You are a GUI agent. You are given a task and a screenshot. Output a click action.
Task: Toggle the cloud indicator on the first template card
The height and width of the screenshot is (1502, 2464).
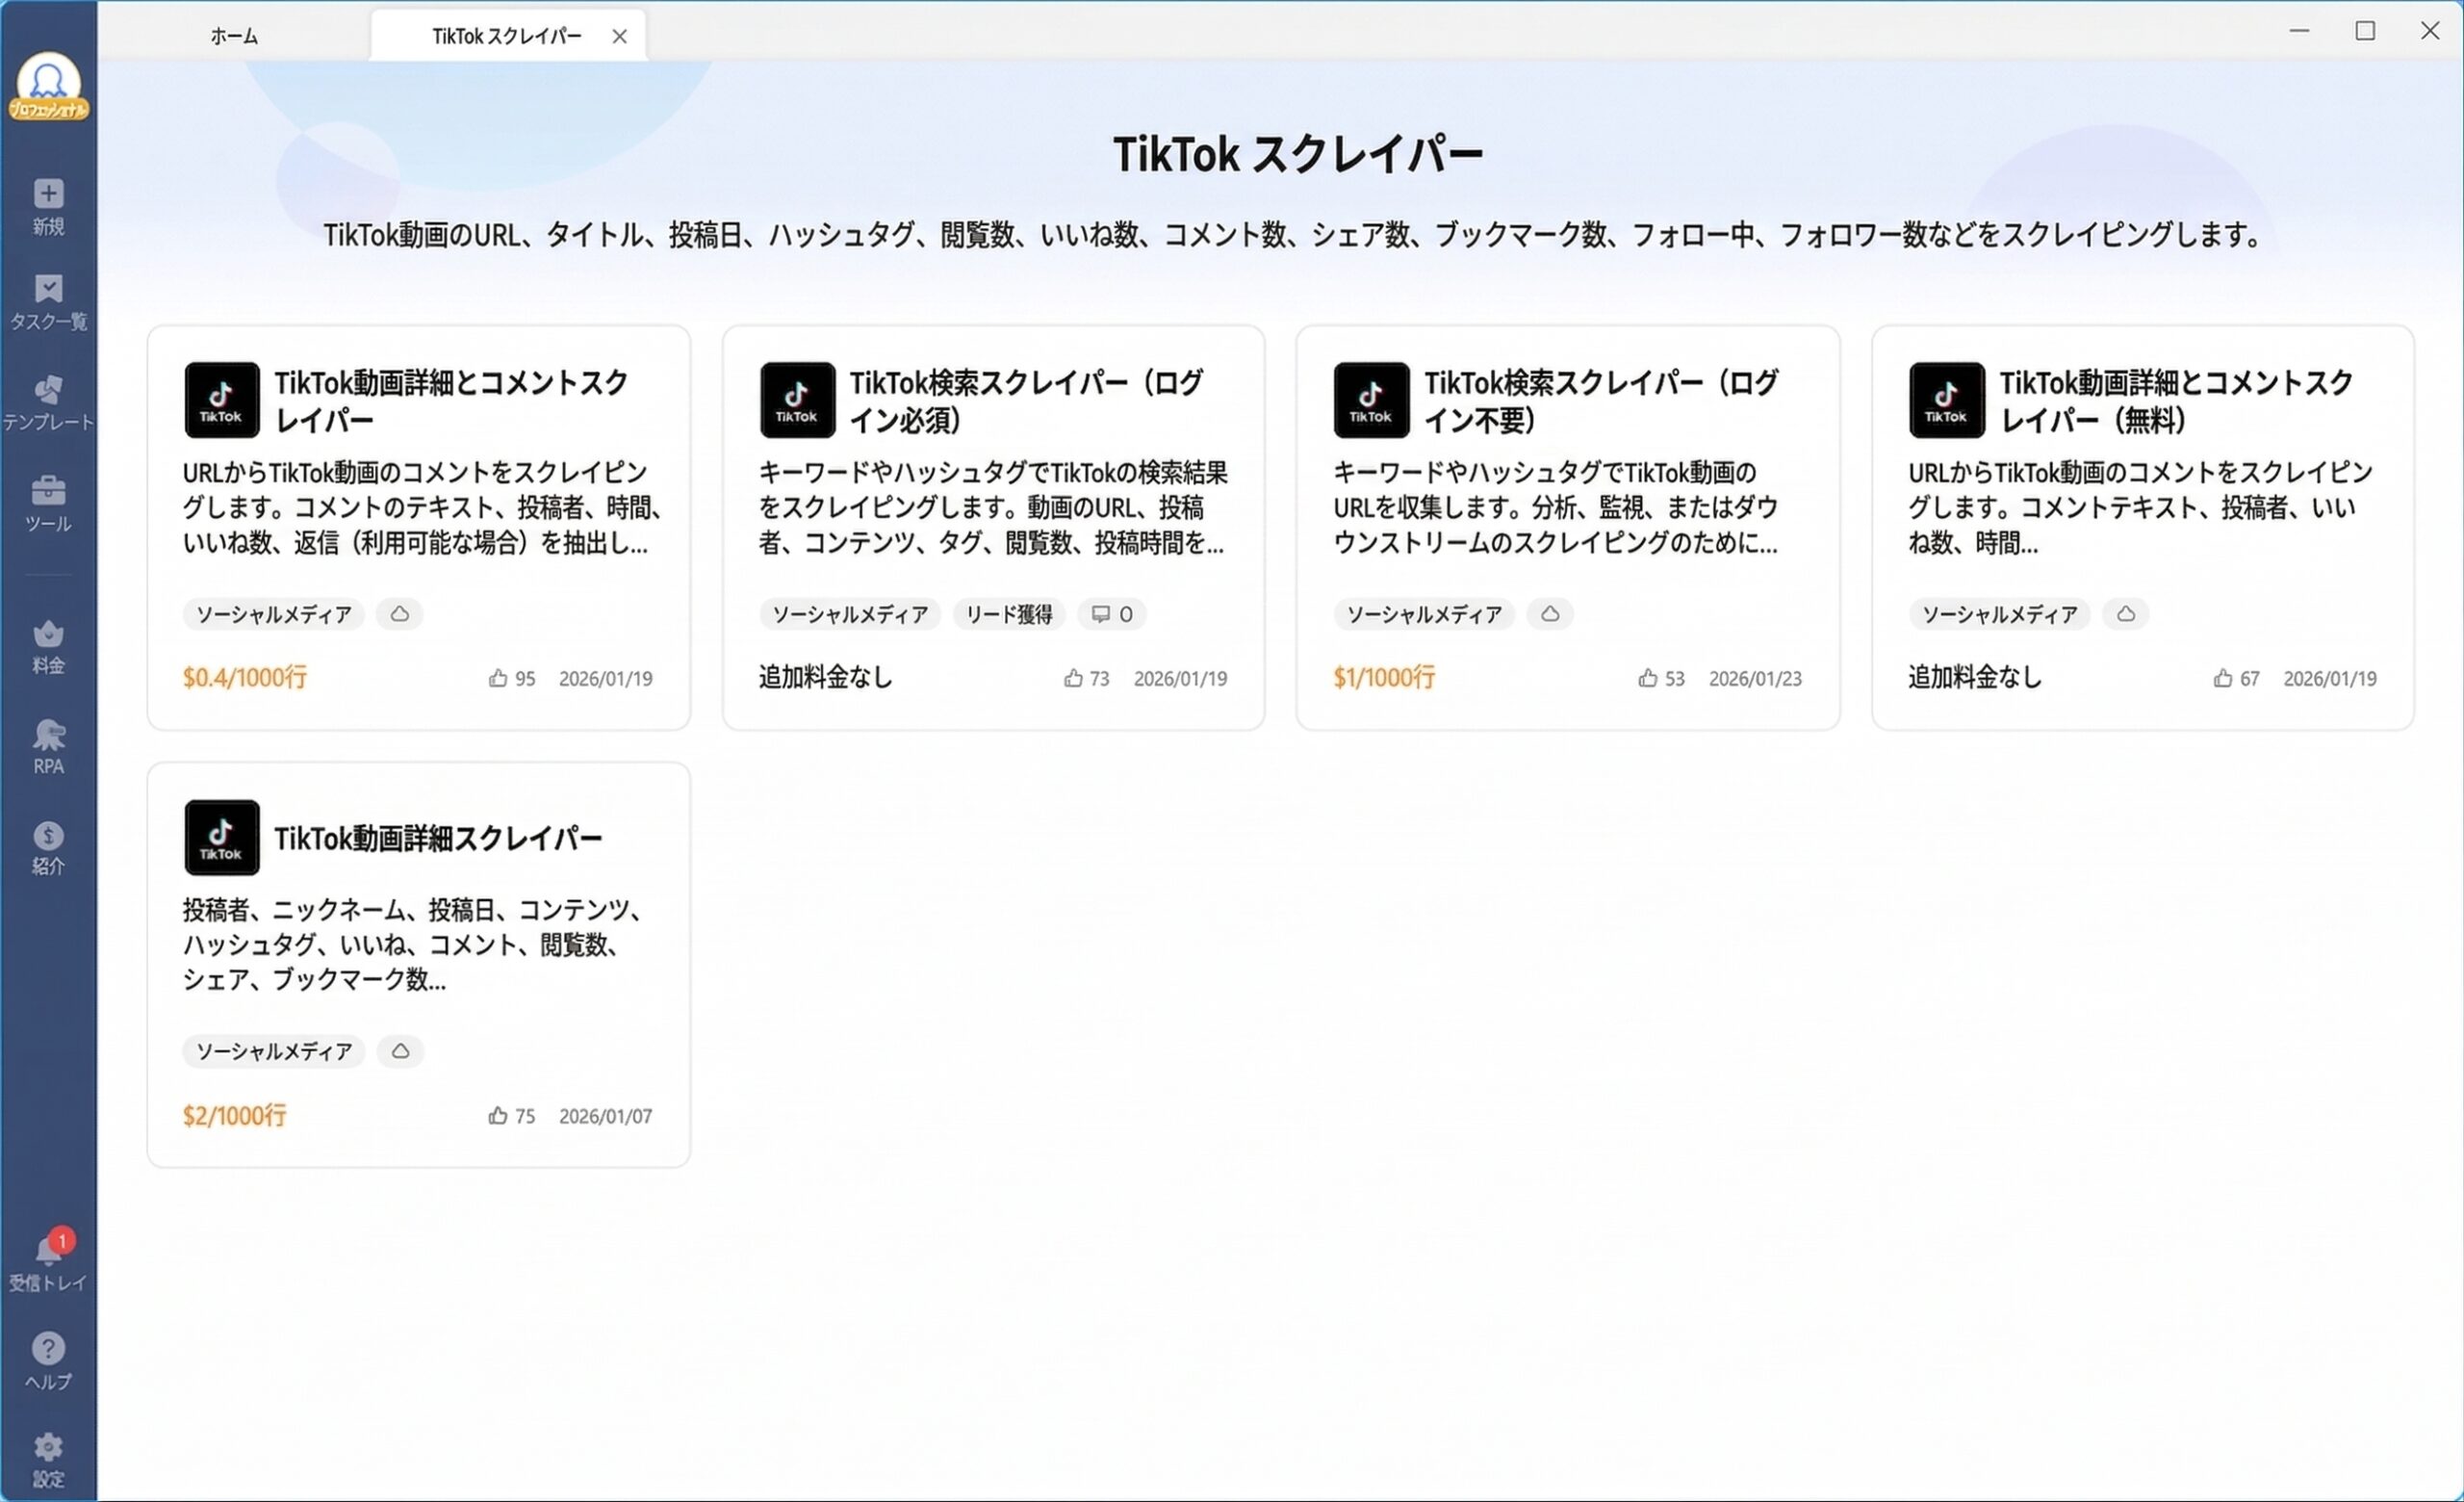click(x=399, y=614)
